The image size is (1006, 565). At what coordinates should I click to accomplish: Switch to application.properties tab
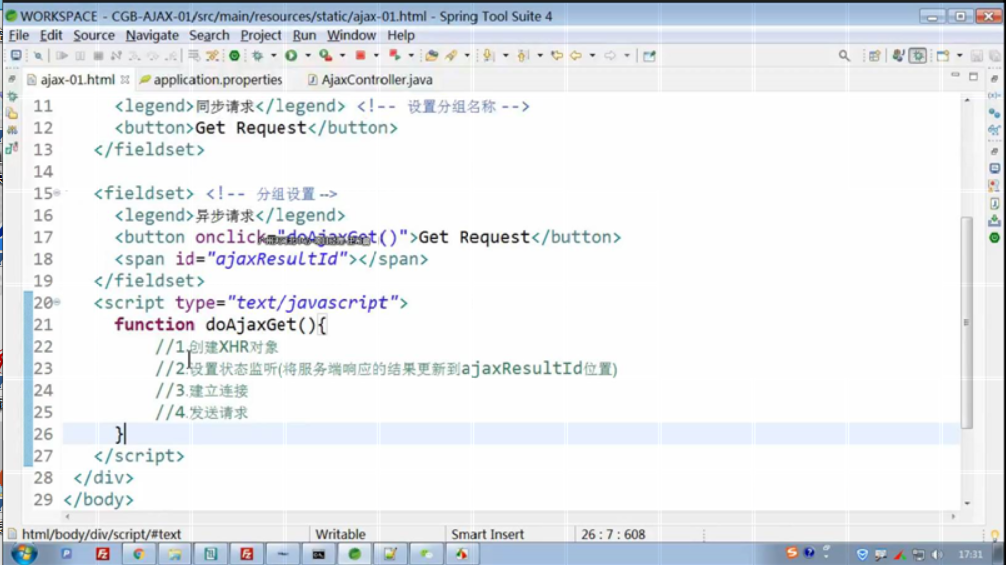[211, 80]
